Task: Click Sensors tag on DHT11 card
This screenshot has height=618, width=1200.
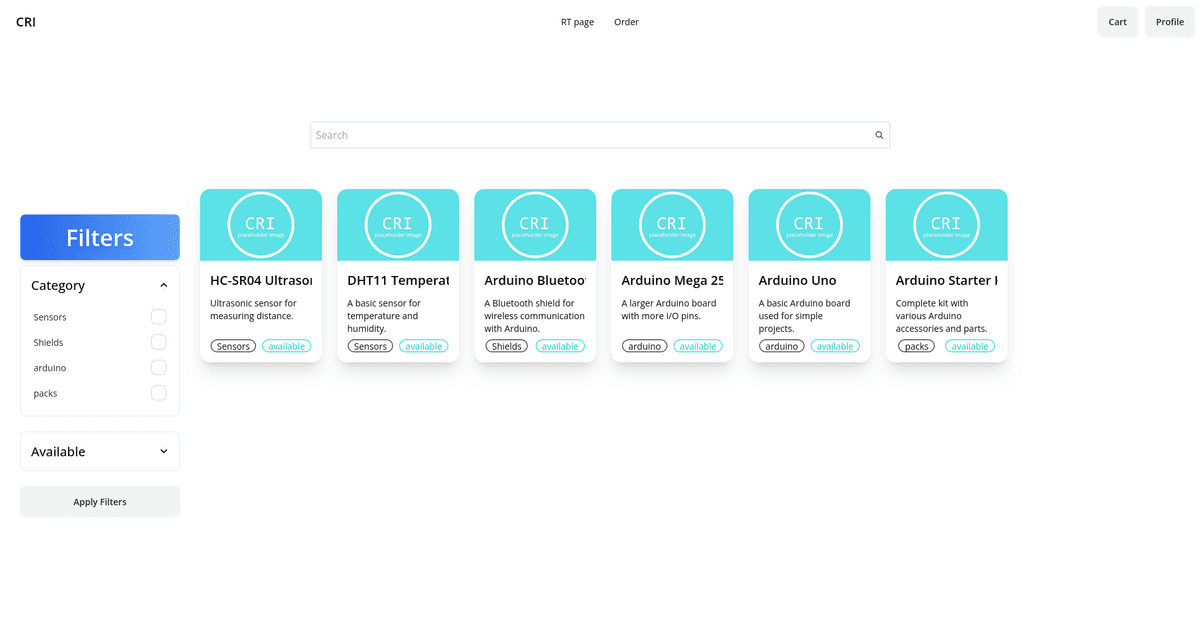Action: [370, 346]
